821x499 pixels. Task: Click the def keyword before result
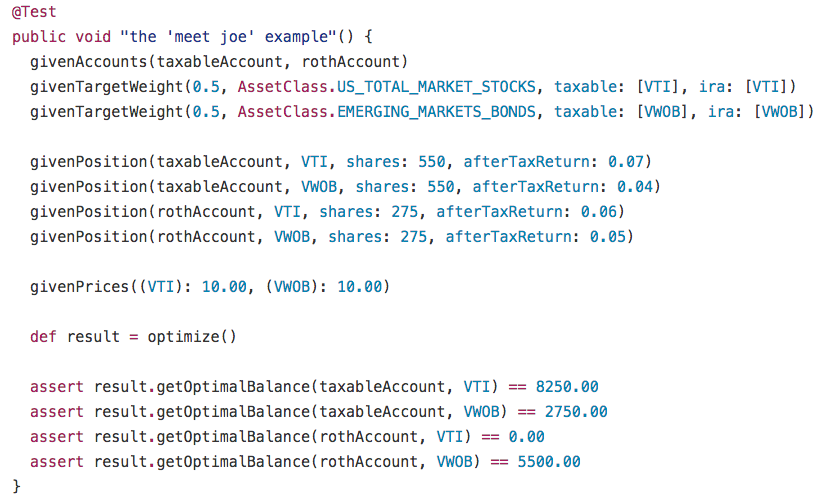pyautogui.click(x=43, y=337)
